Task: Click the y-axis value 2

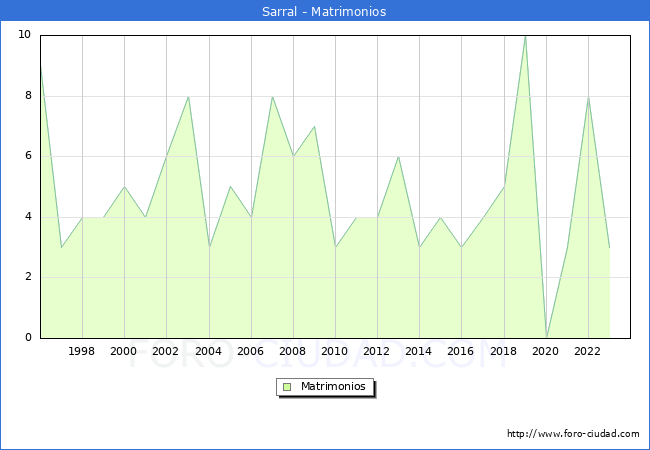Action: (x=28, y=276)
